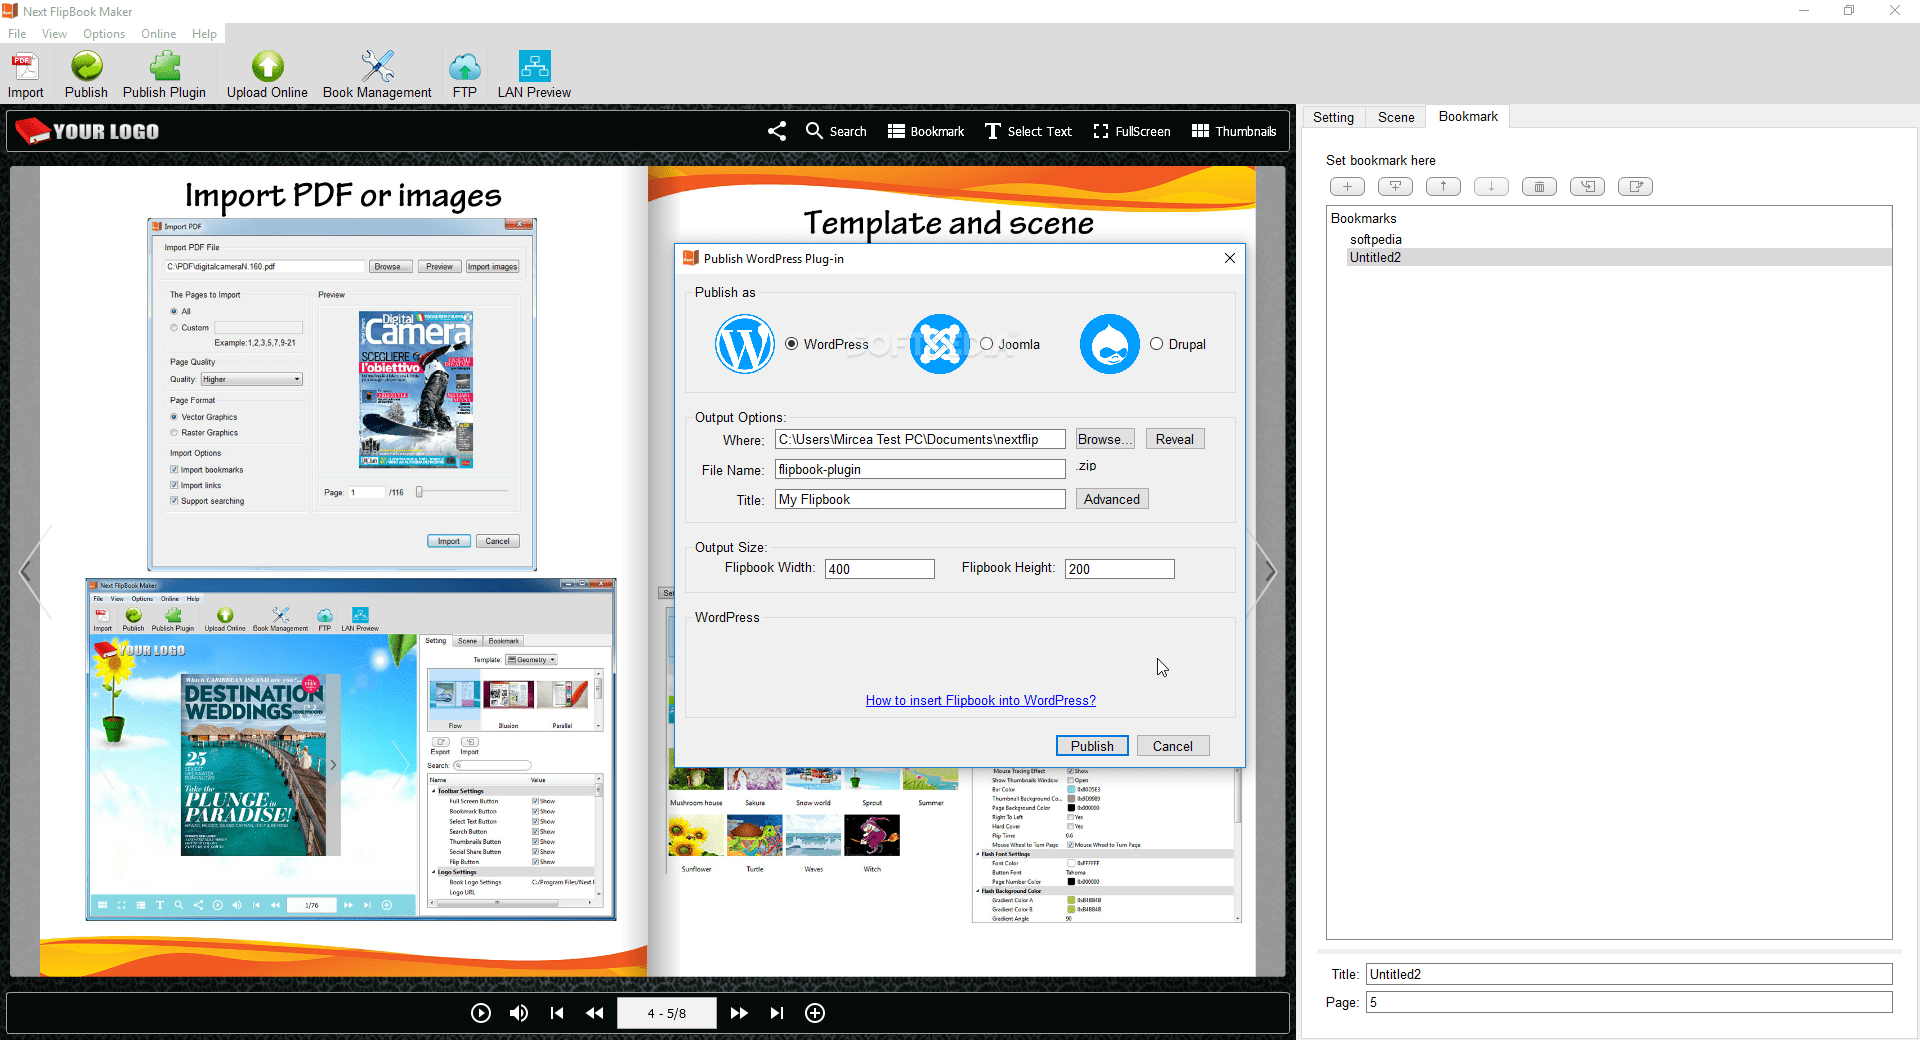Select the softpedia bookmark

pyautogui.click(x=1375, y=239)
